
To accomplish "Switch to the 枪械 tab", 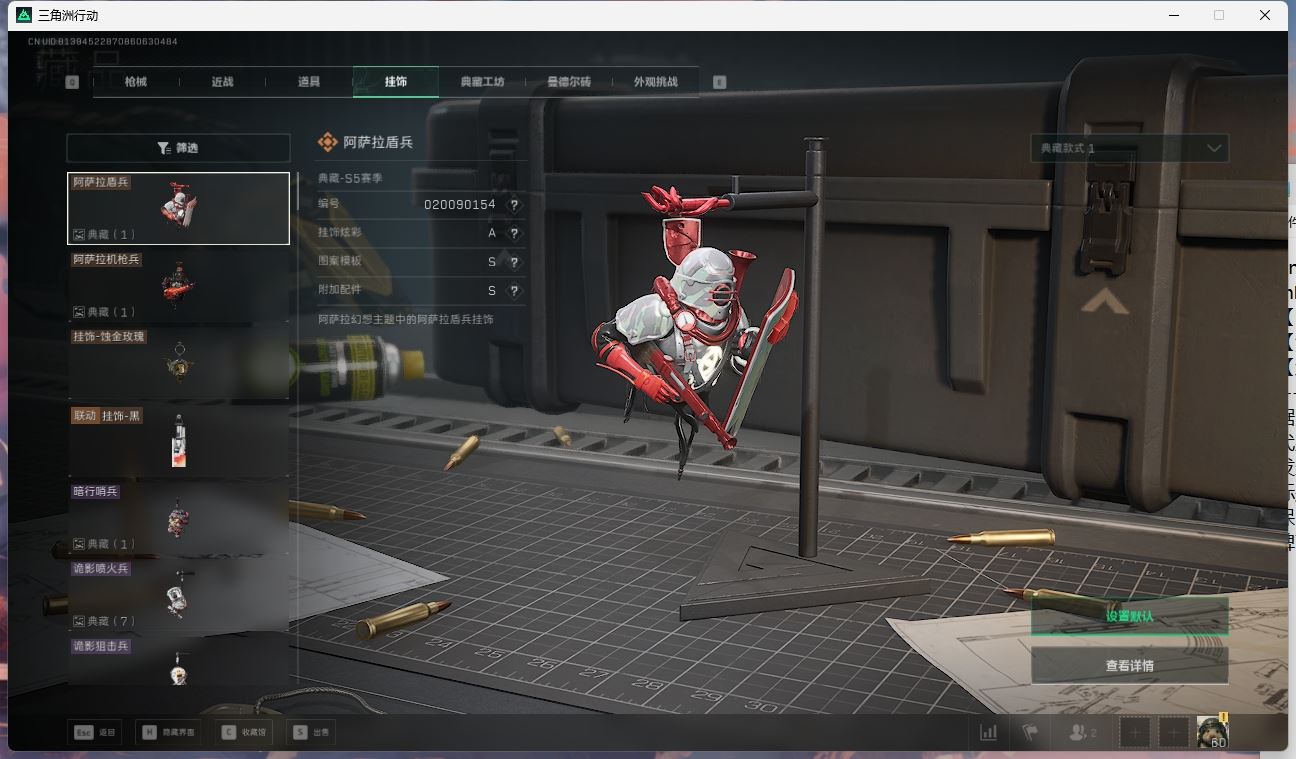I will point(136,82).
